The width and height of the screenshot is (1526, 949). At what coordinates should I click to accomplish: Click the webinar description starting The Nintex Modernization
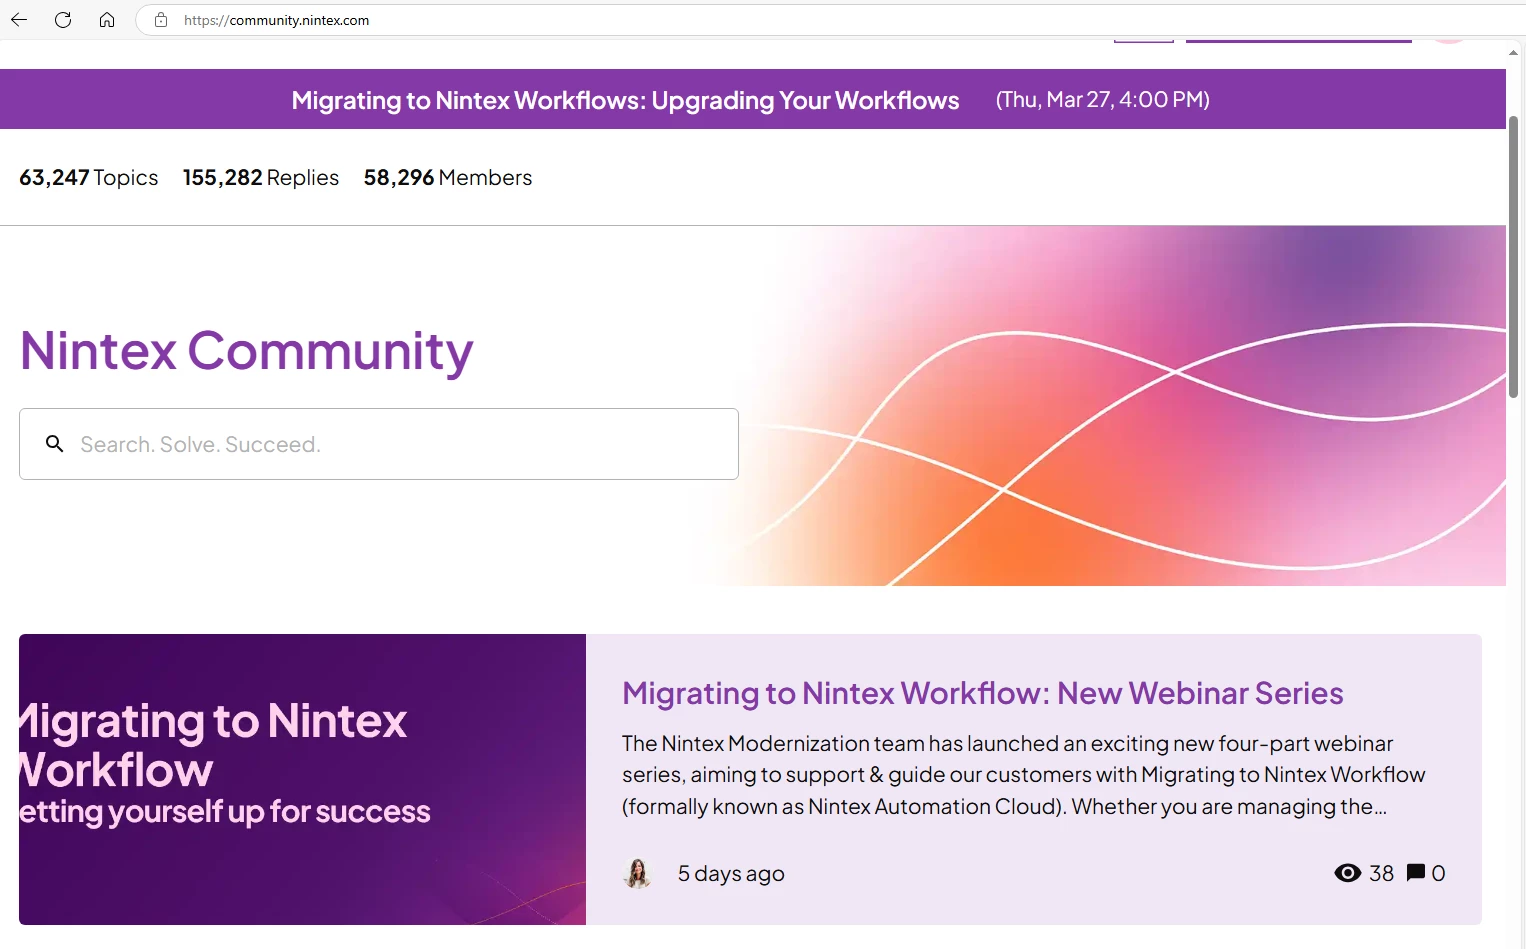(1024, 775)
